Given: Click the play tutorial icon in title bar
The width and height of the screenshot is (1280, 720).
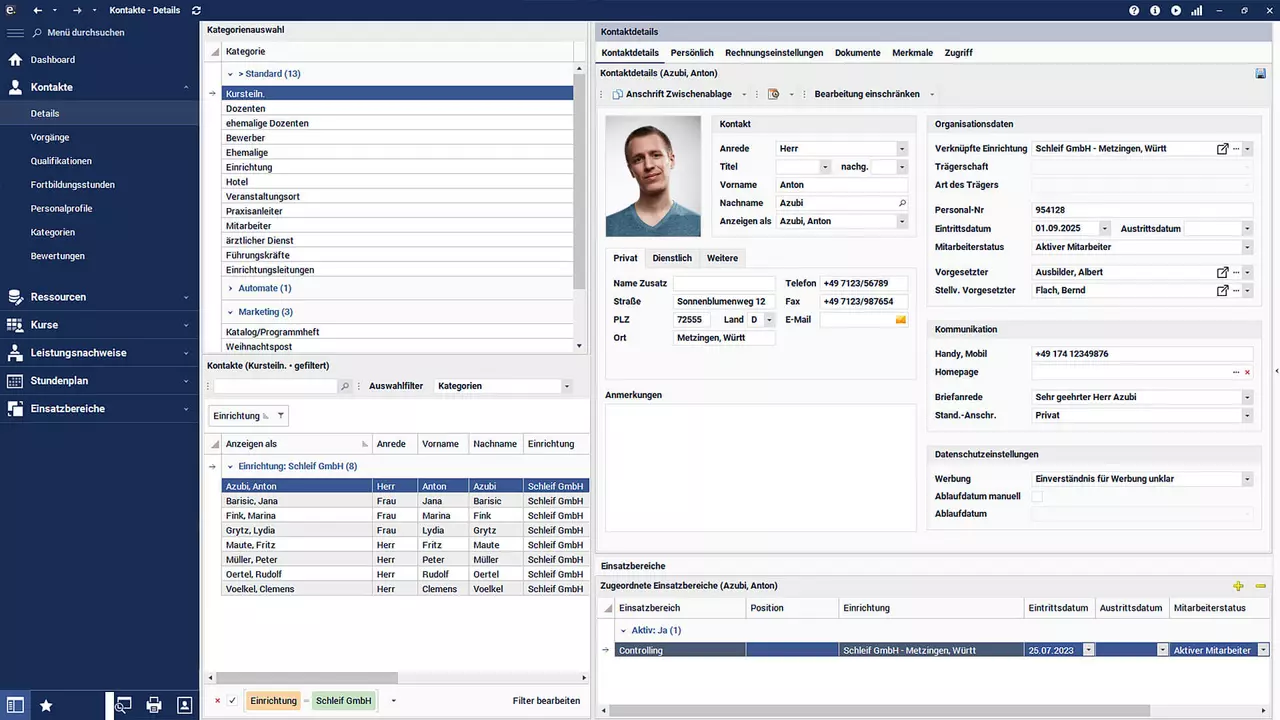Looking at the screenshot, I should pyautogui.click(x=1176, y=10).
